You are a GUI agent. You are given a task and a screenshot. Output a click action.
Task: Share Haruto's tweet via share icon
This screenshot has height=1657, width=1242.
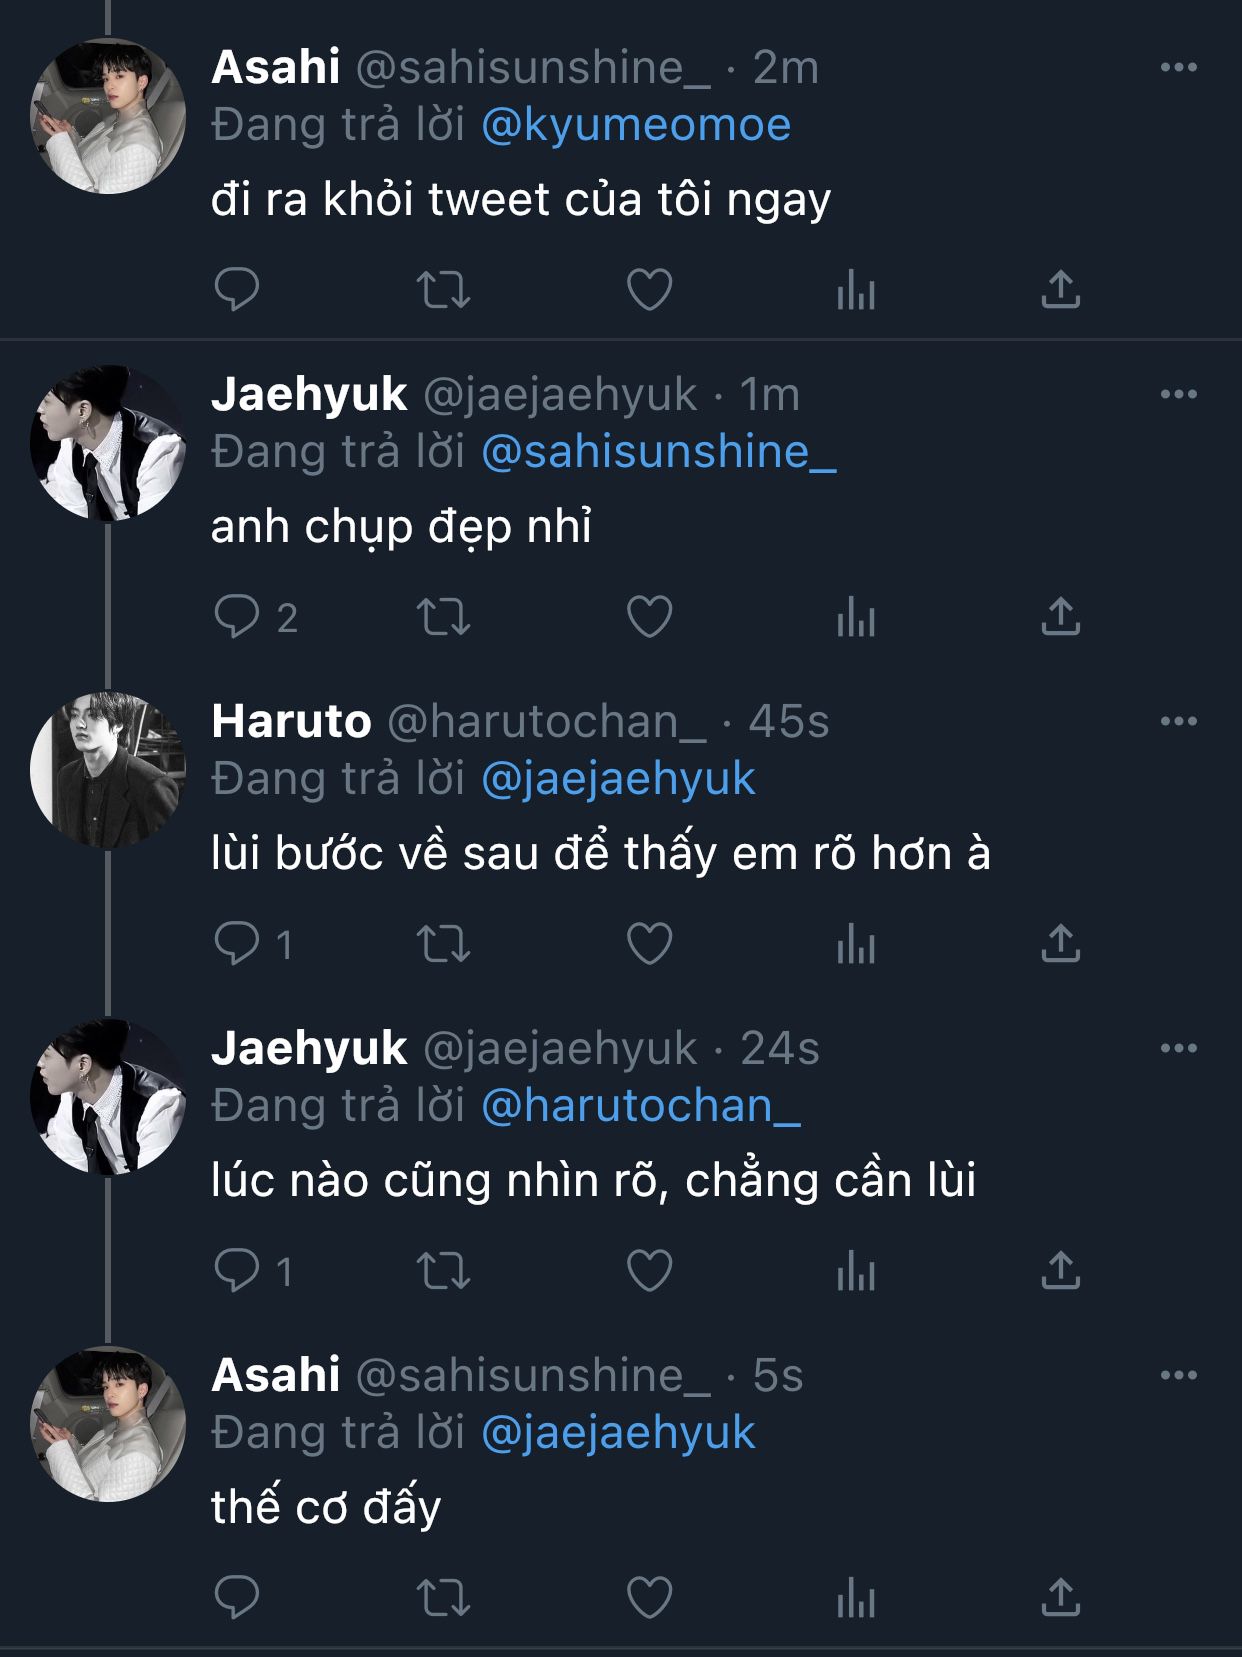[1060, 944]
